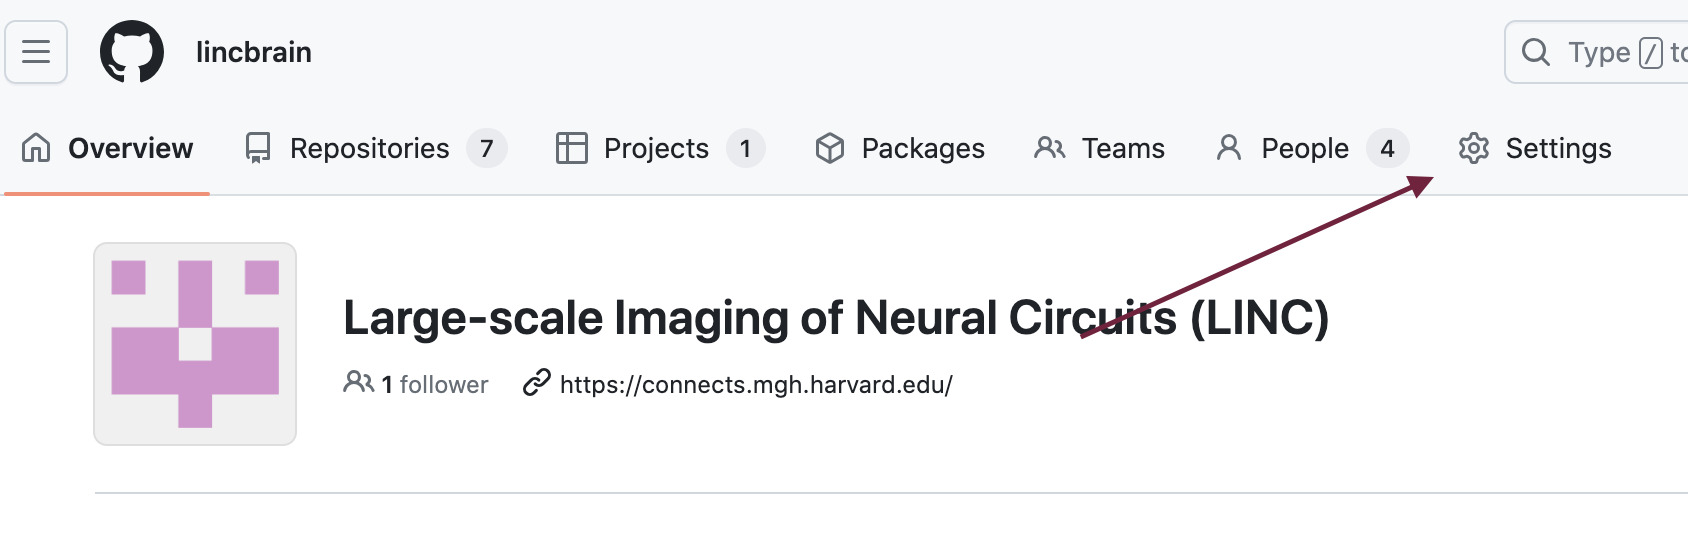Viewport: 1688px width, 554px height.
Task: Open the pink organization avatar image
Action: (195, 344)
